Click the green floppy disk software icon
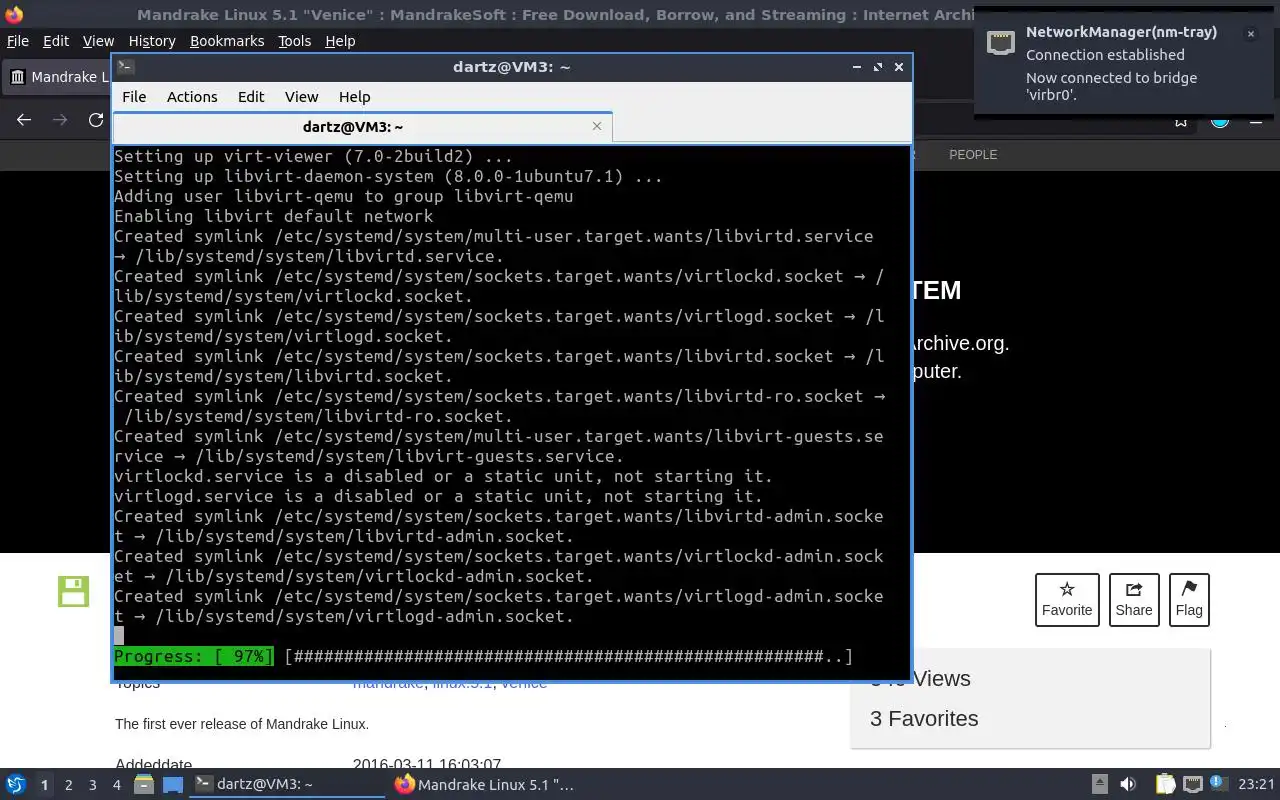1280x800 pixels. coord(73,591)
